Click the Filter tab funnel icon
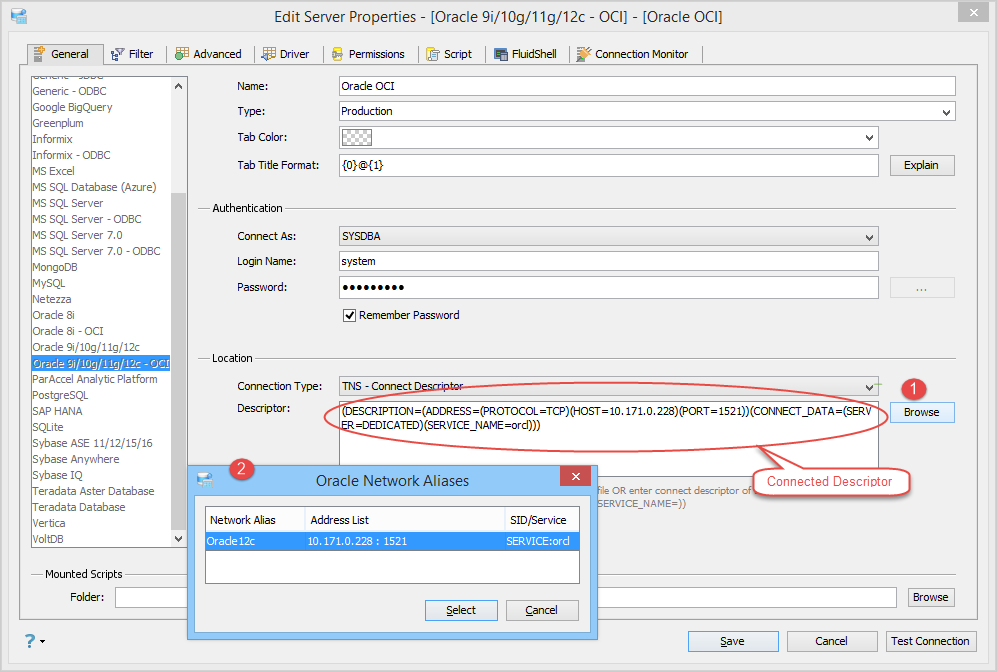Viewport: 997px width, 672px height. tap(118, 55)
